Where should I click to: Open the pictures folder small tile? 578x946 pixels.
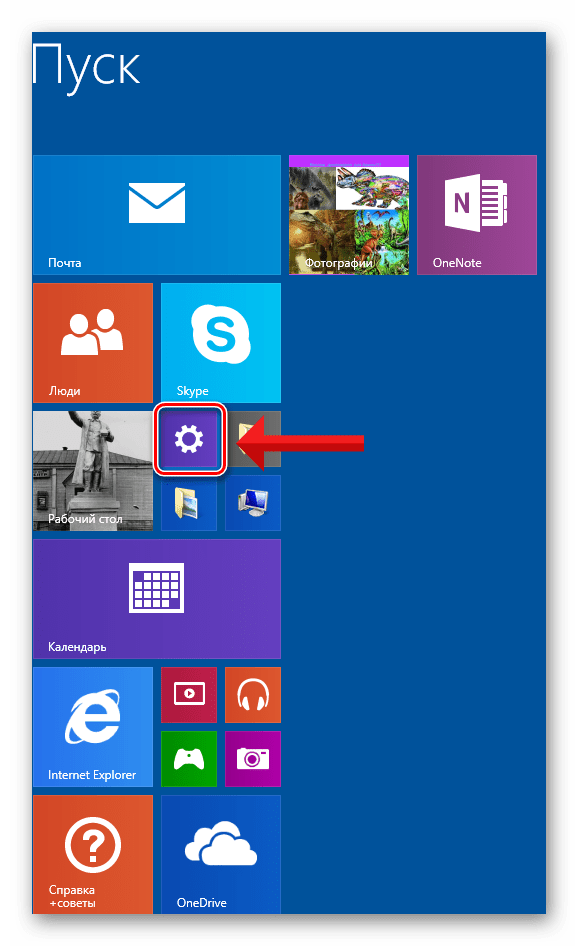pos(189,503)
